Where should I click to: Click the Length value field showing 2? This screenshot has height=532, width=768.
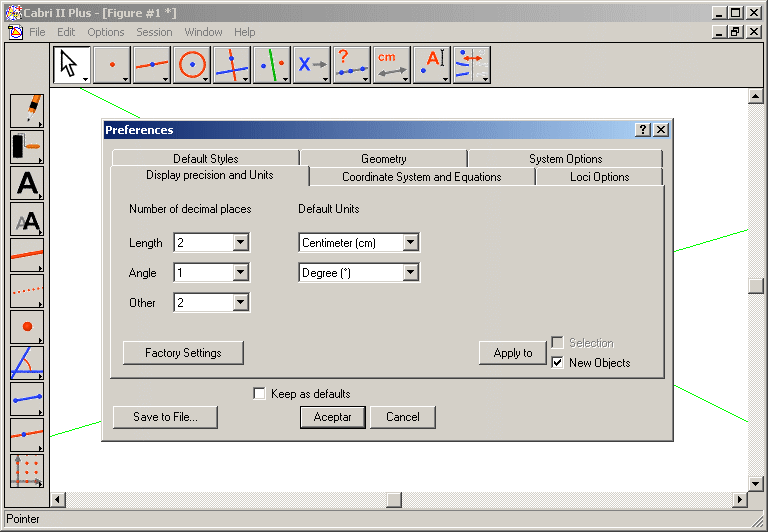pos(204,242)
